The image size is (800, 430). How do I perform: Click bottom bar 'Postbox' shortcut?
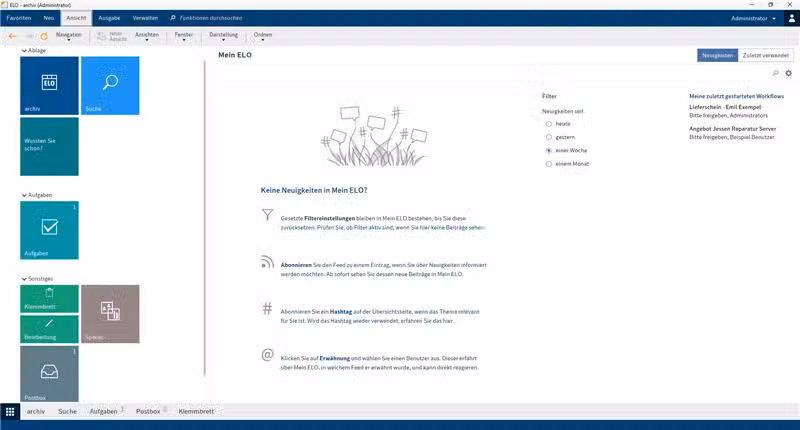click(x=148, y=411)
